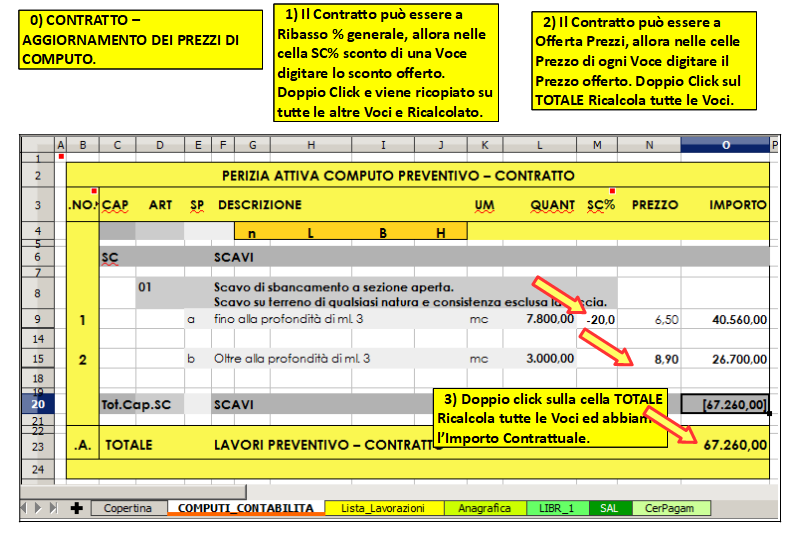This screenshot has height=560, width=794.
Task: Select column N header
Action: [x=649, y=145]
